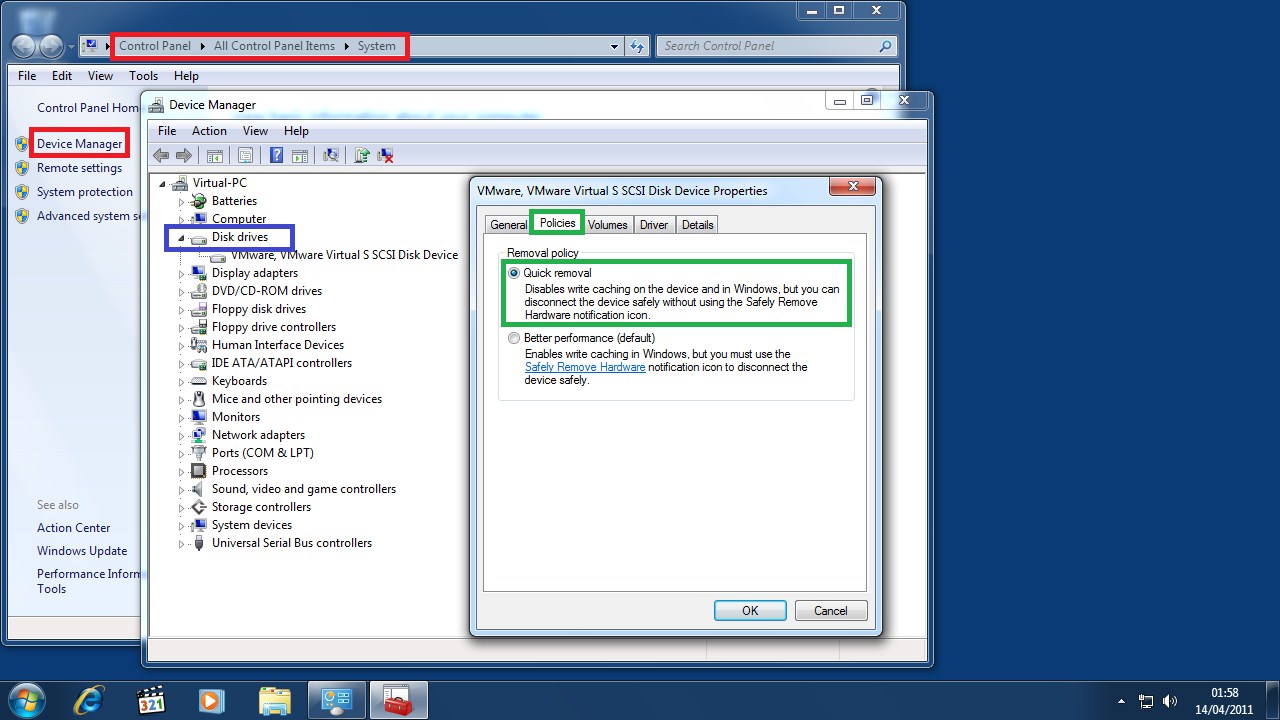Open the Properties toolbar icon in Device Manager
Screen dimensions: 1280x720
(245, 155)
